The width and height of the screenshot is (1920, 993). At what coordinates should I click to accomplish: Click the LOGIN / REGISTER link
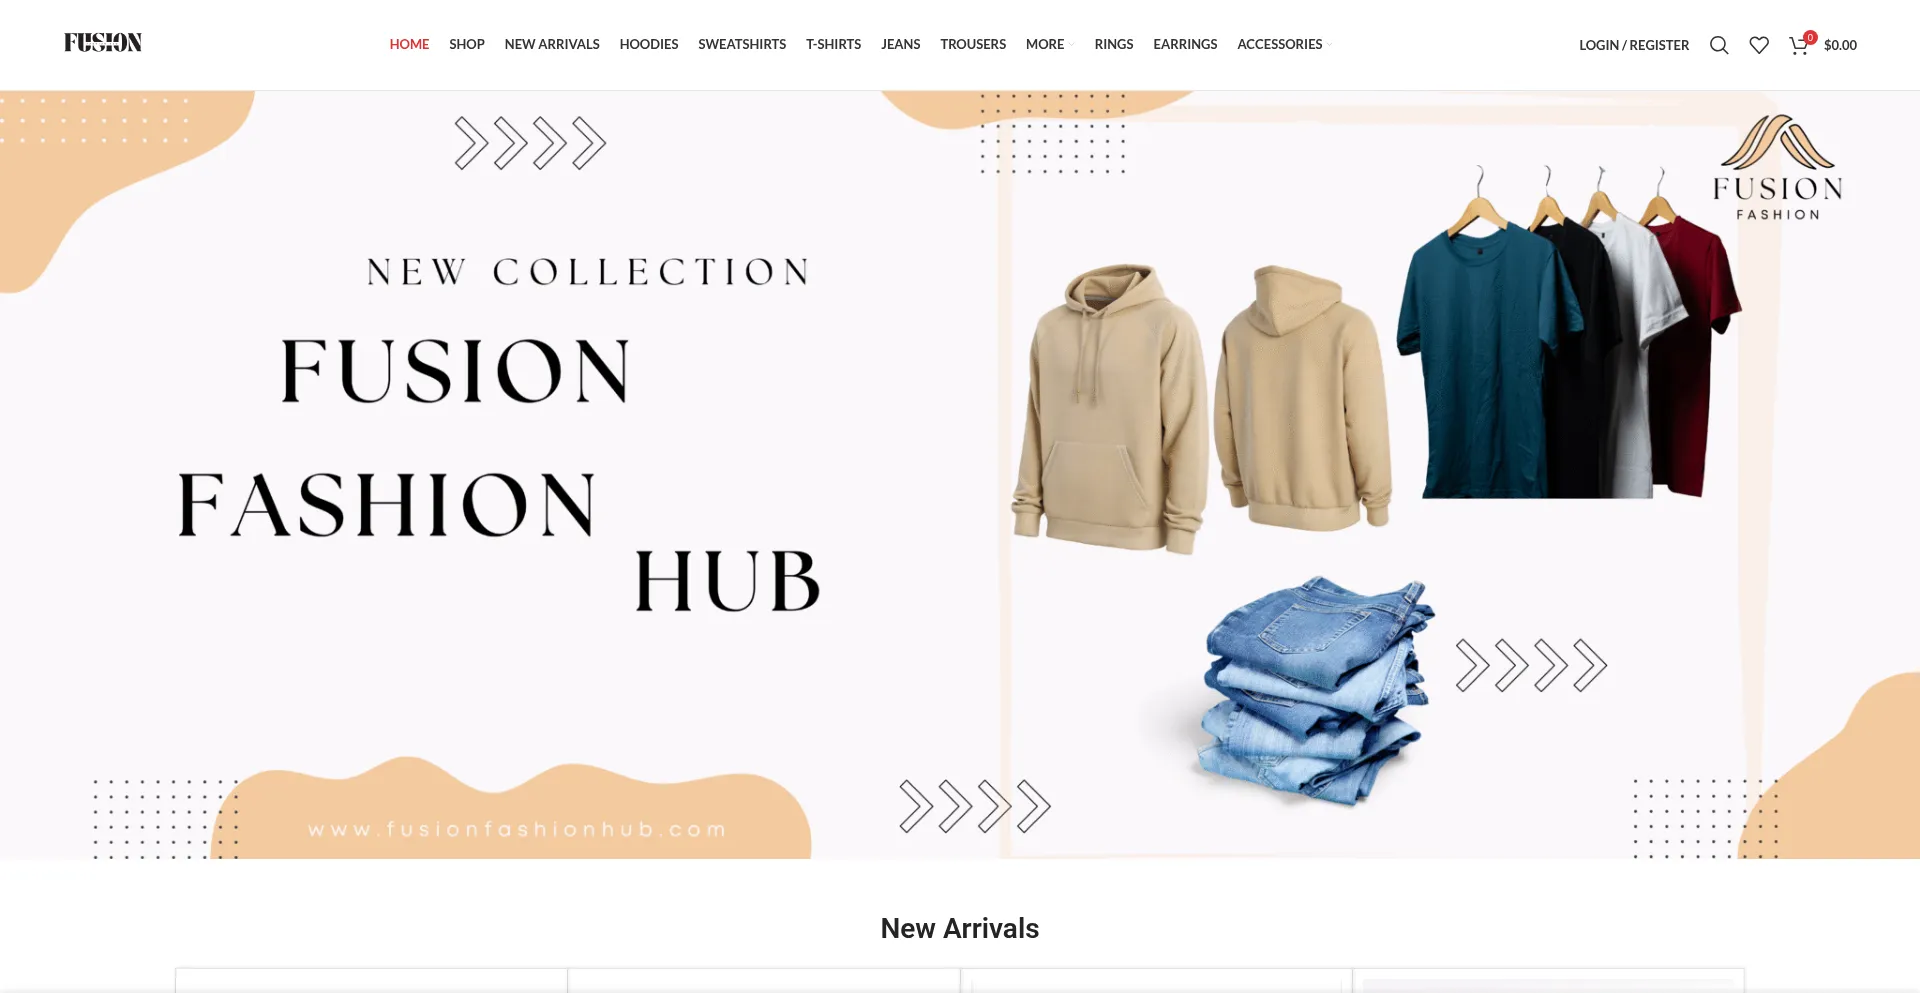tap(1634, 45)
